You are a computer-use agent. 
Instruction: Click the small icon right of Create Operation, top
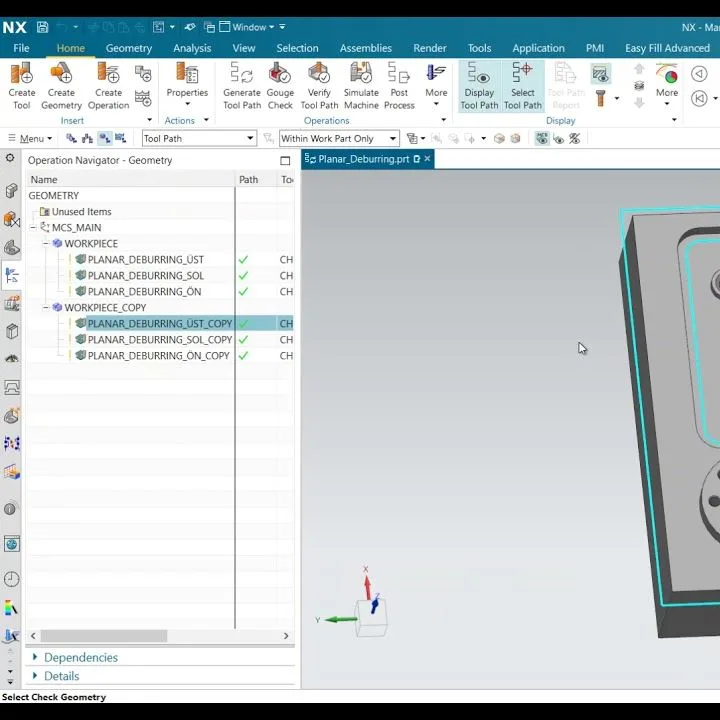(143, 73)
